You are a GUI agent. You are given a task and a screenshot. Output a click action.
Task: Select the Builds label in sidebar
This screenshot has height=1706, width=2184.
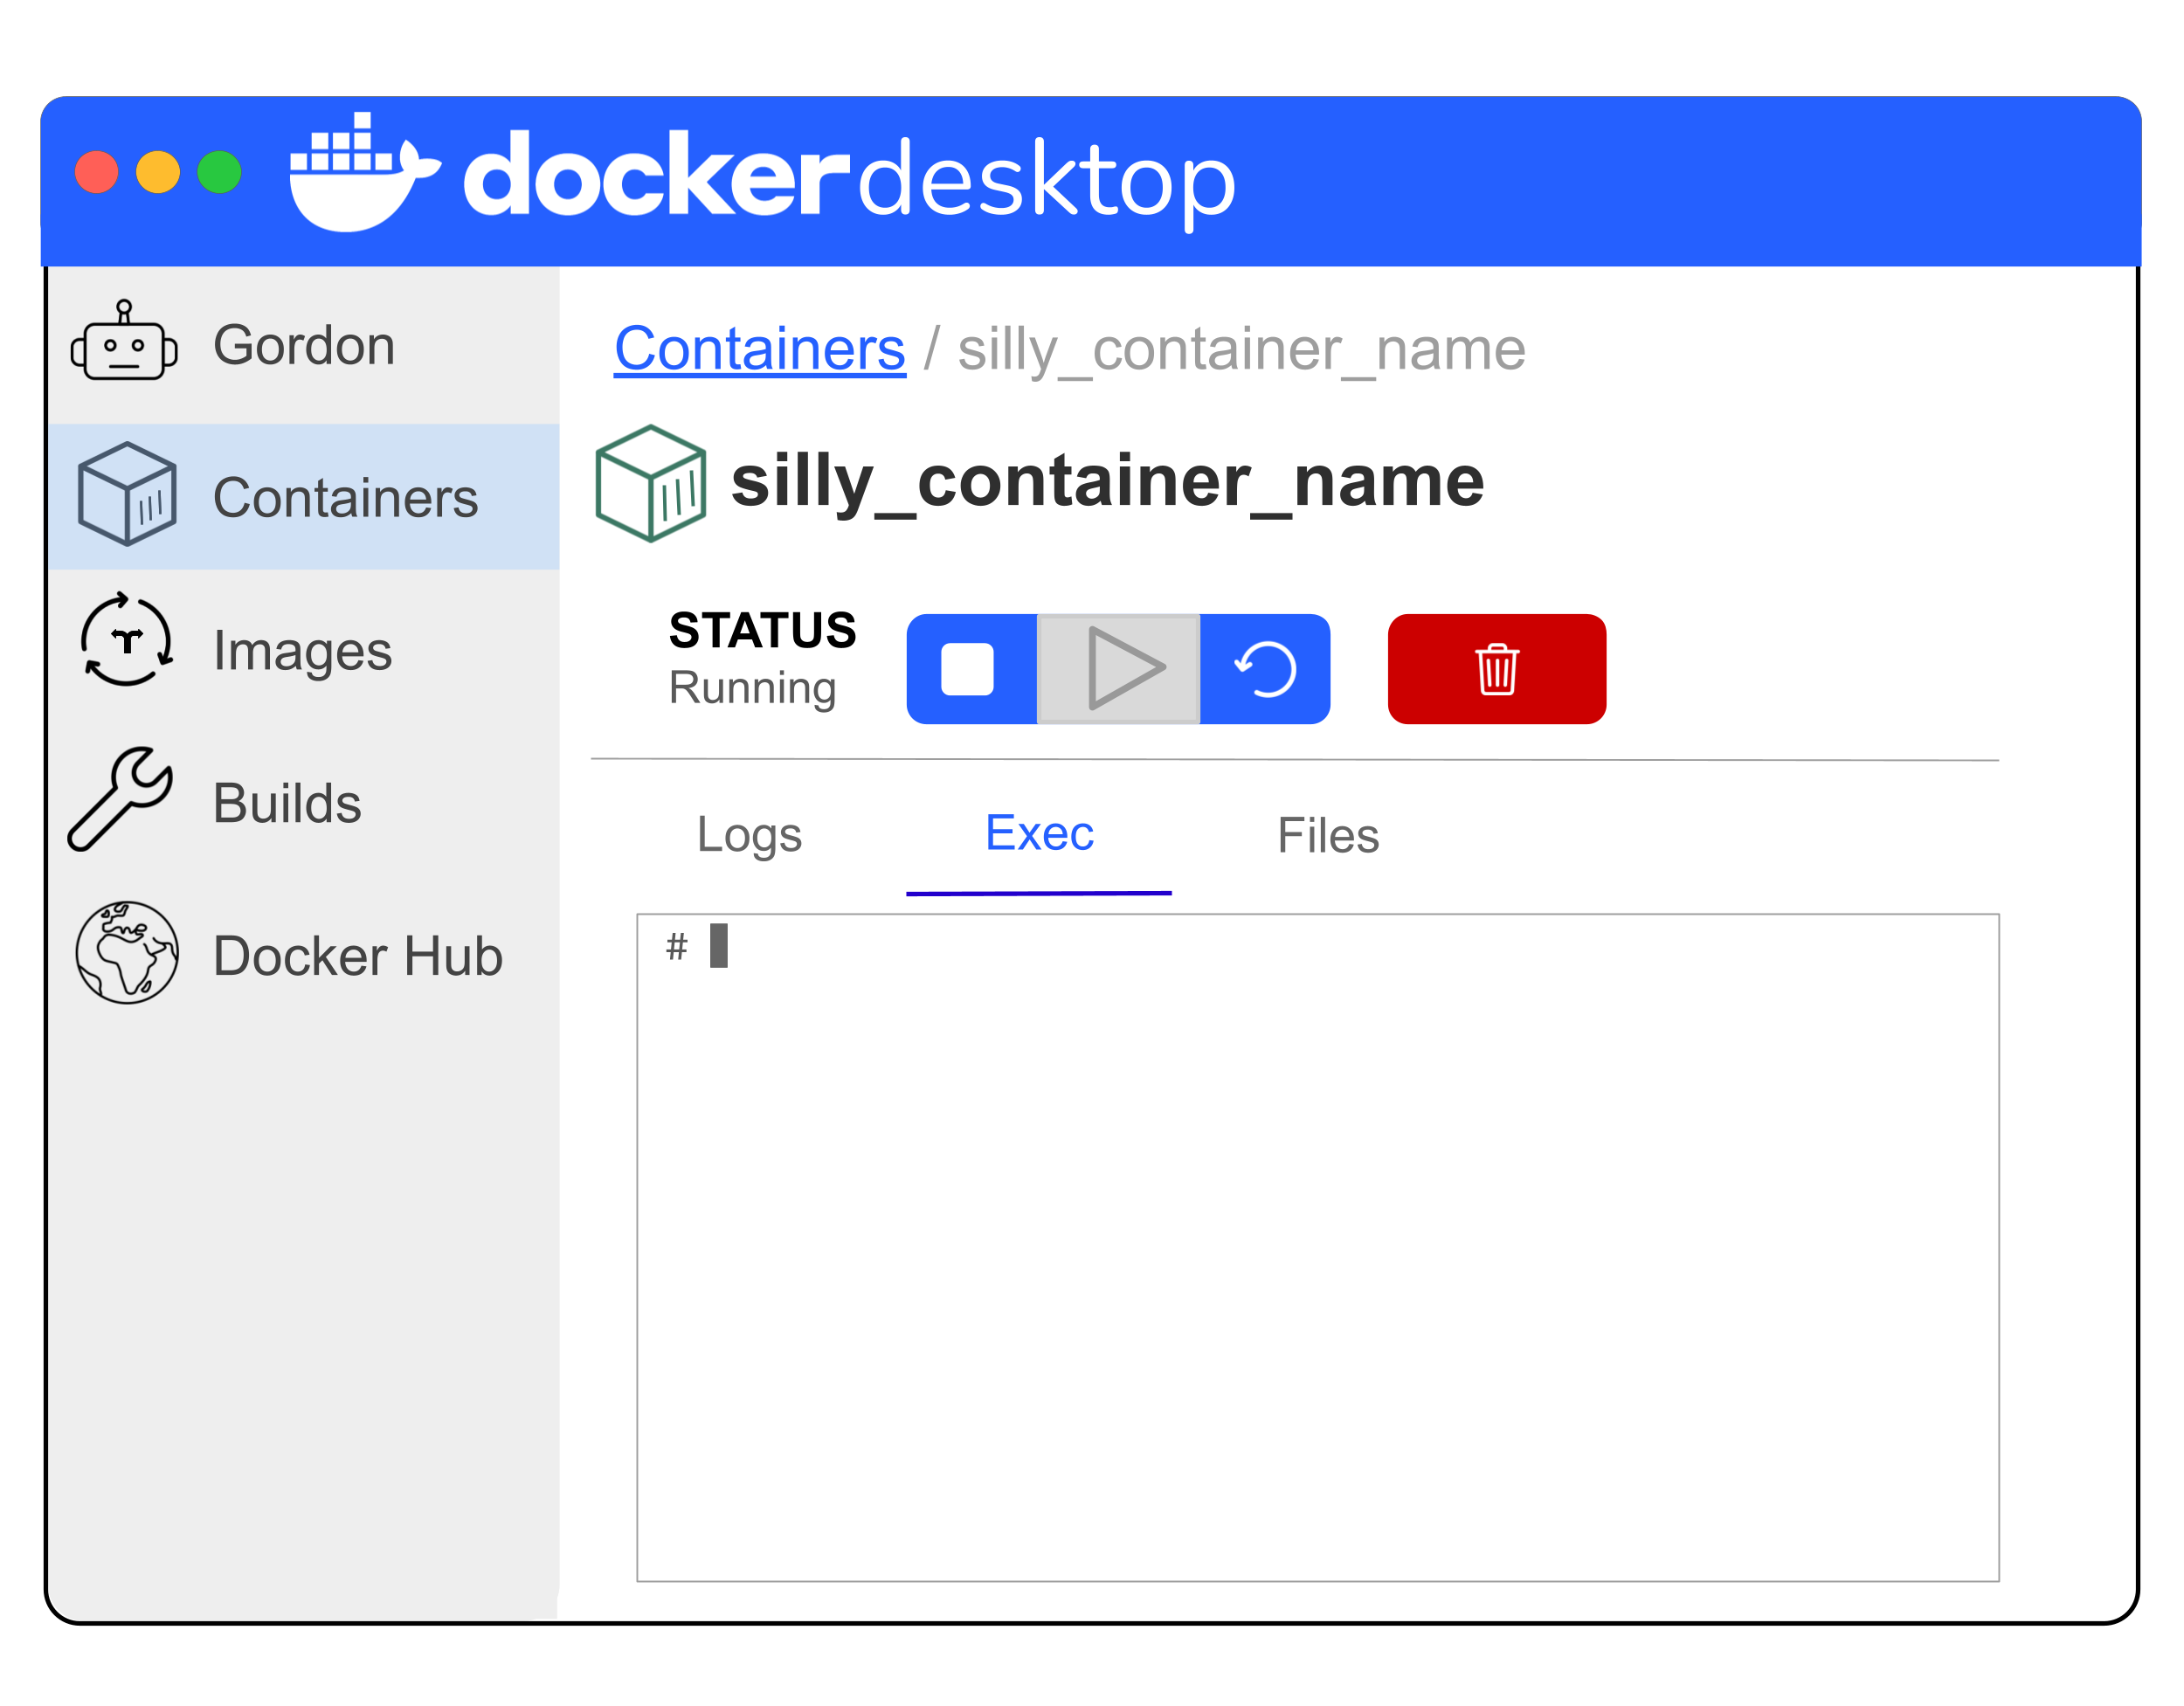tap(287, 803)
